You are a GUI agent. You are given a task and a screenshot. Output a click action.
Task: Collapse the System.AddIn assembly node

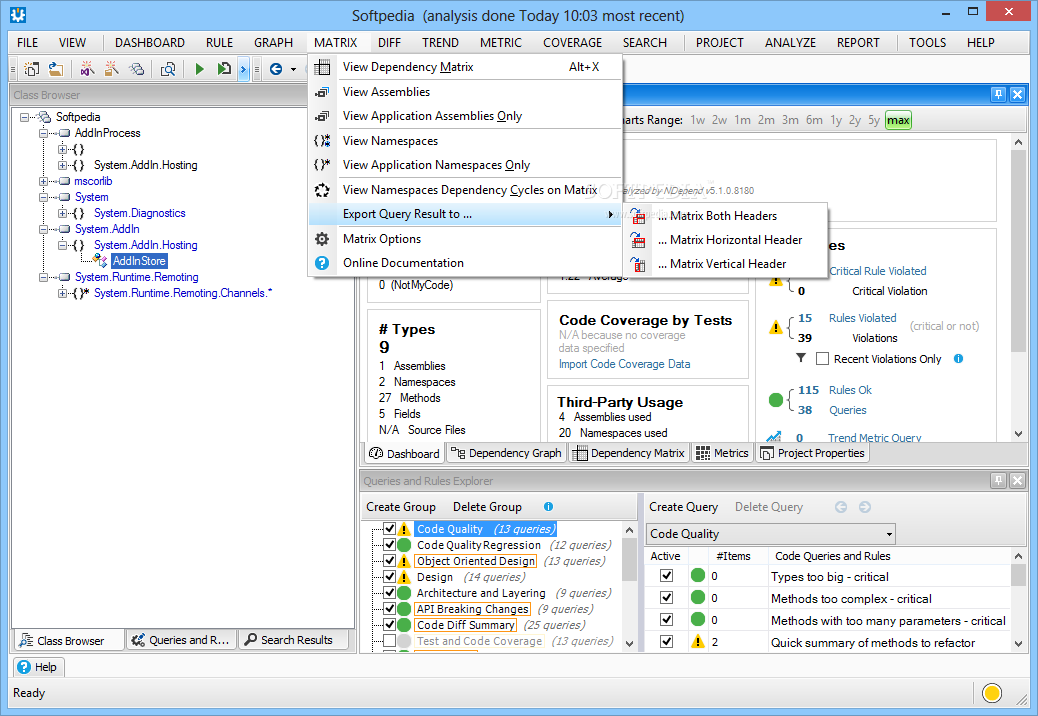(43, 229)
